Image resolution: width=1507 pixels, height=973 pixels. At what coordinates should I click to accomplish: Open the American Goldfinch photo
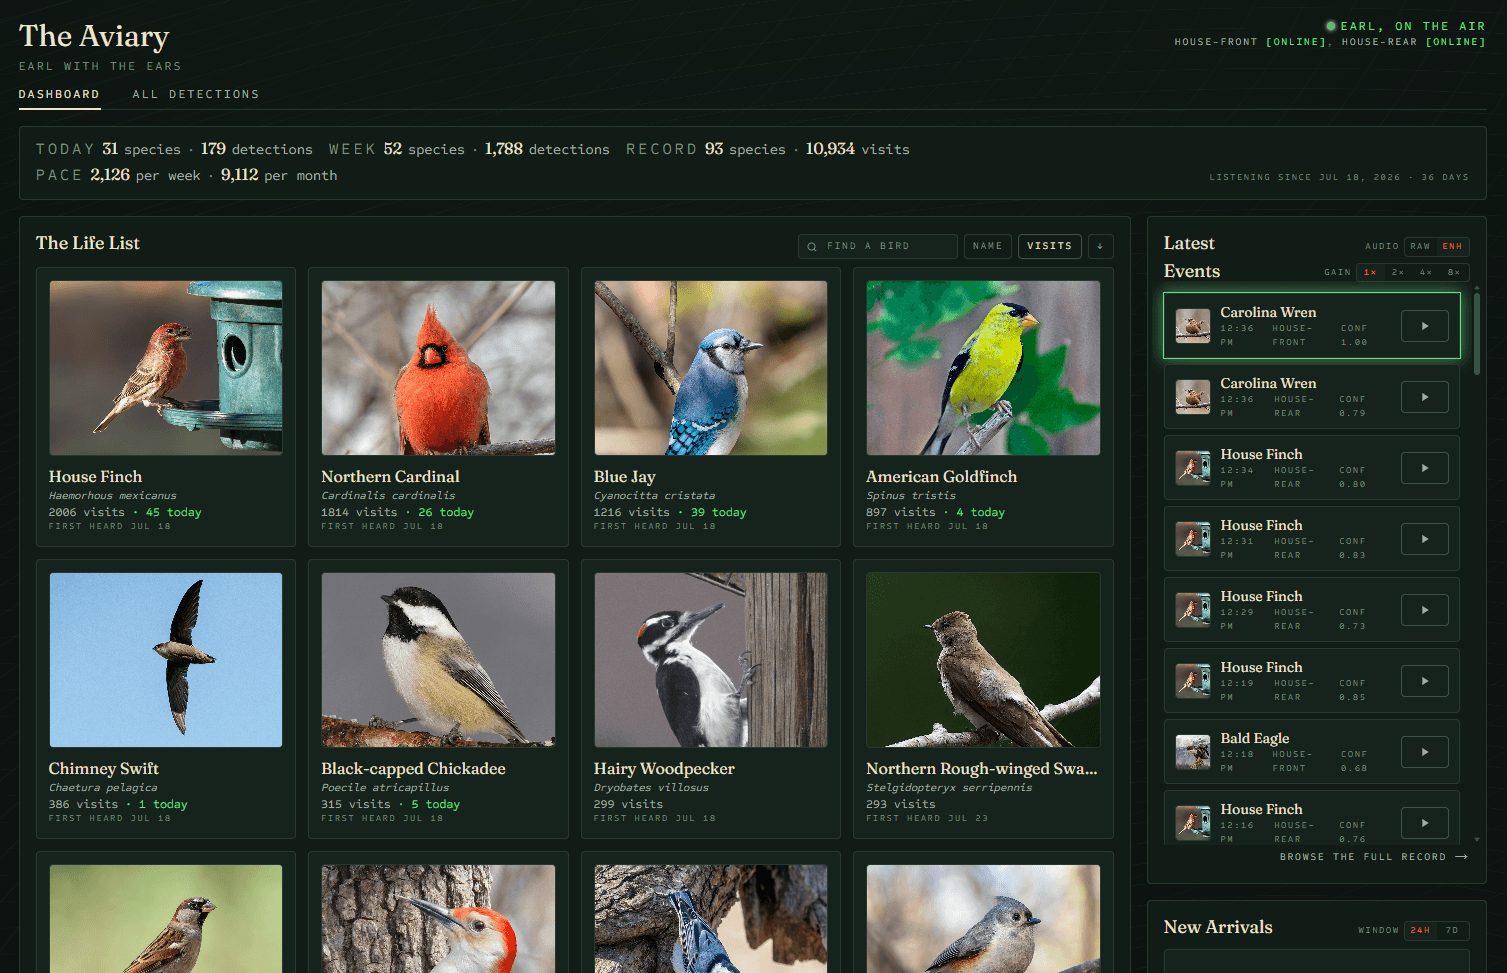pyautogui.click(x=983, y=368)
